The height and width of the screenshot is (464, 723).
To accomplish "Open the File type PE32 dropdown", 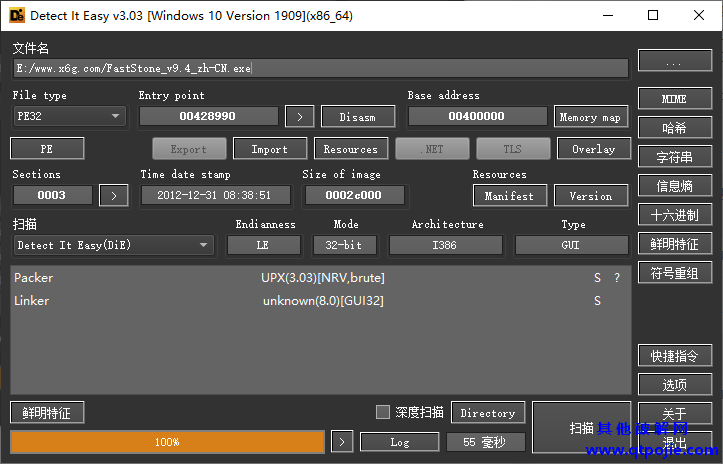I will point(69,116).
